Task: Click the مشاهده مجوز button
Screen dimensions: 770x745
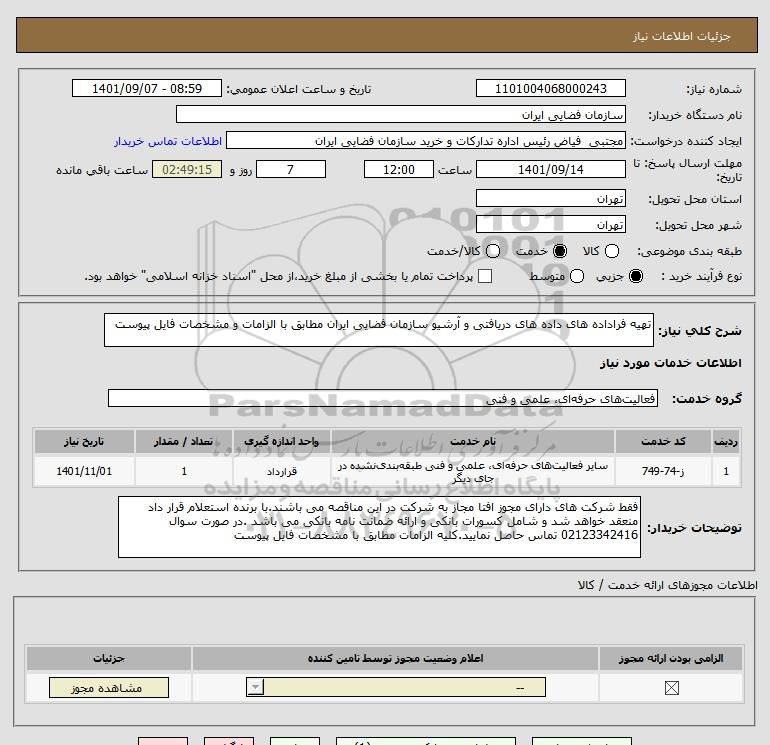Action: click(109, 688)
